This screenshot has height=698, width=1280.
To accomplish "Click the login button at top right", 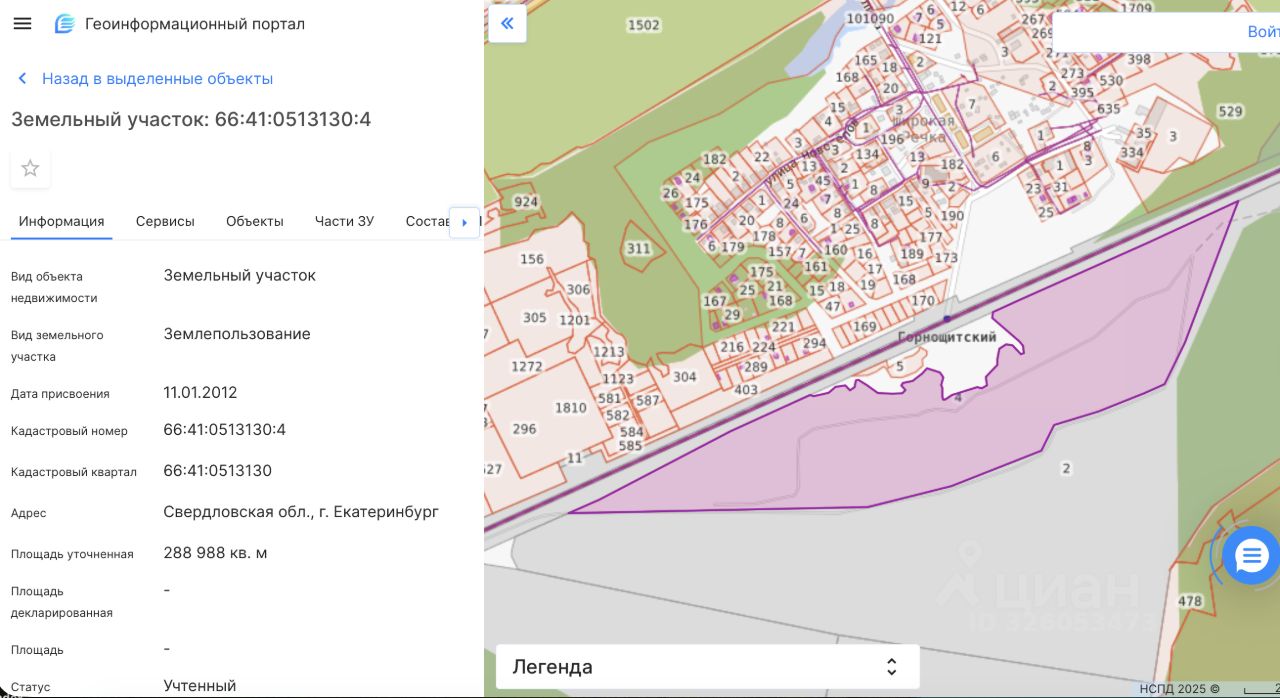I will 1262,32.
